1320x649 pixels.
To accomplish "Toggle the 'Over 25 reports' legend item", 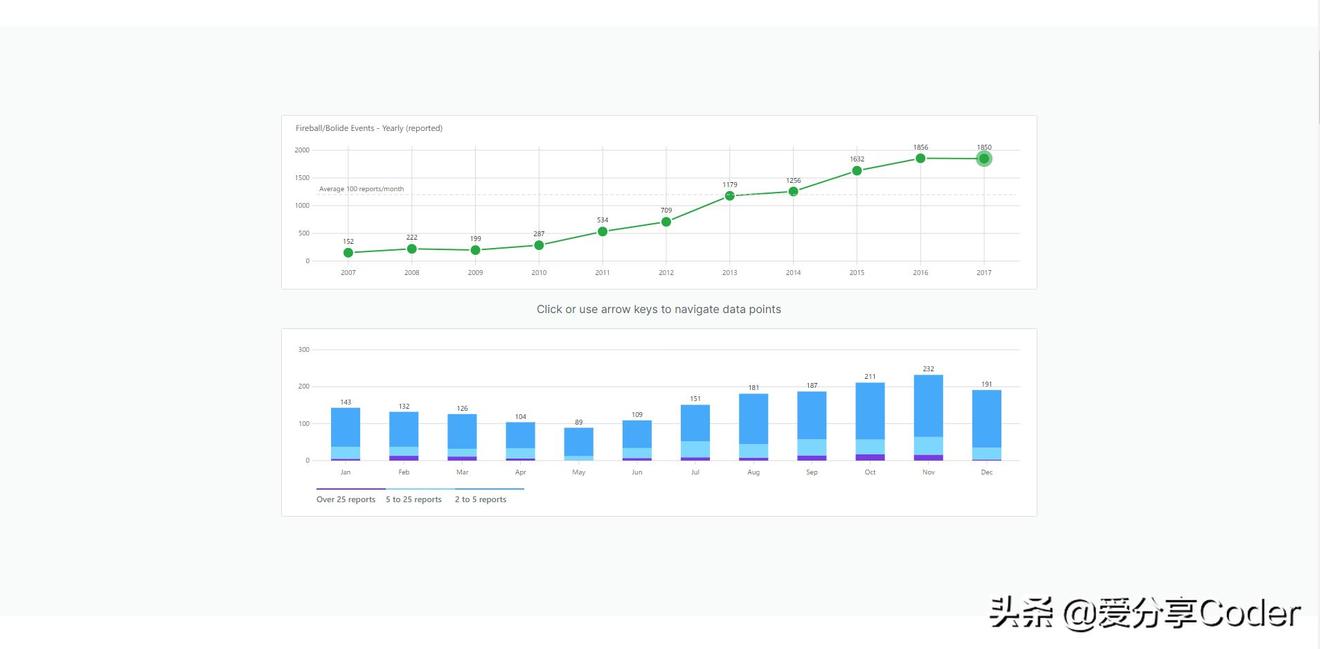I will [x=347, y=499].
